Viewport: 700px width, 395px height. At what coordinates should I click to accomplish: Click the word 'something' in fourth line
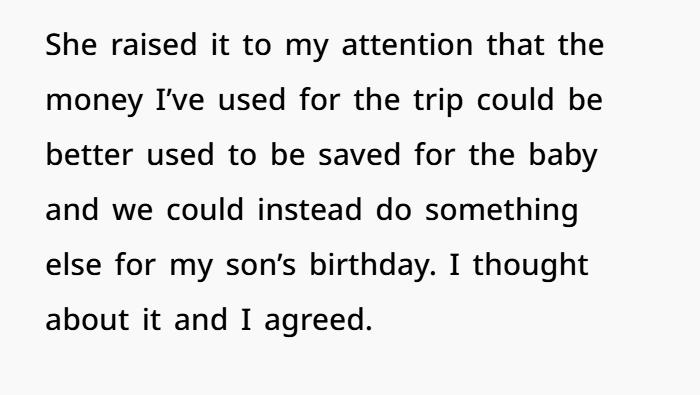(501, 211)
